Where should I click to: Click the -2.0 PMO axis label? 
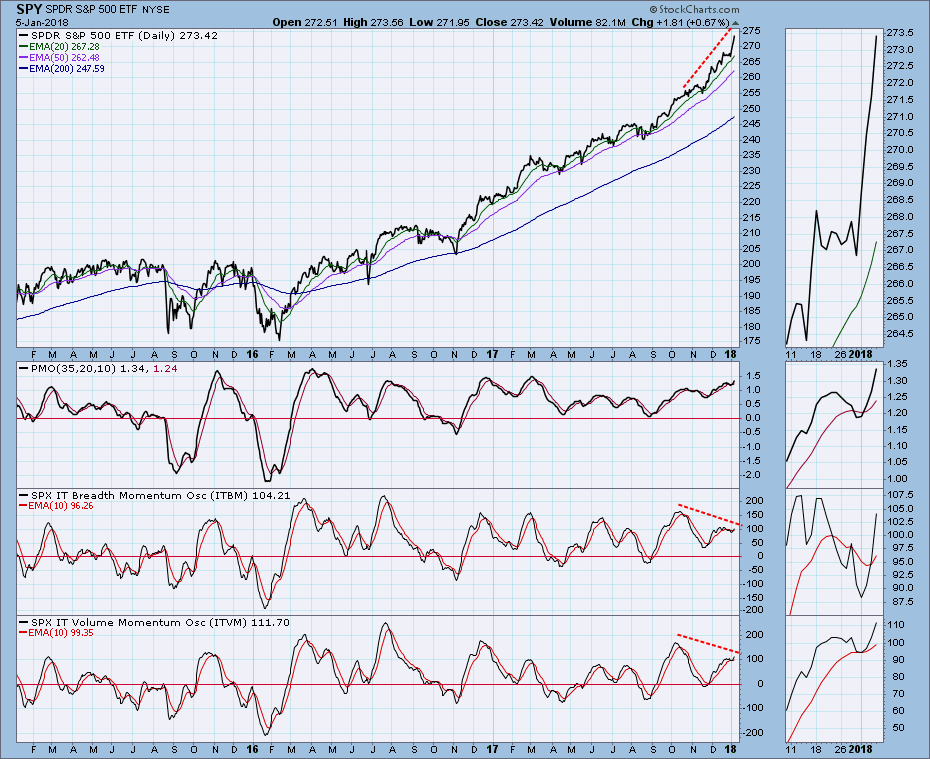tap(753, 475)
